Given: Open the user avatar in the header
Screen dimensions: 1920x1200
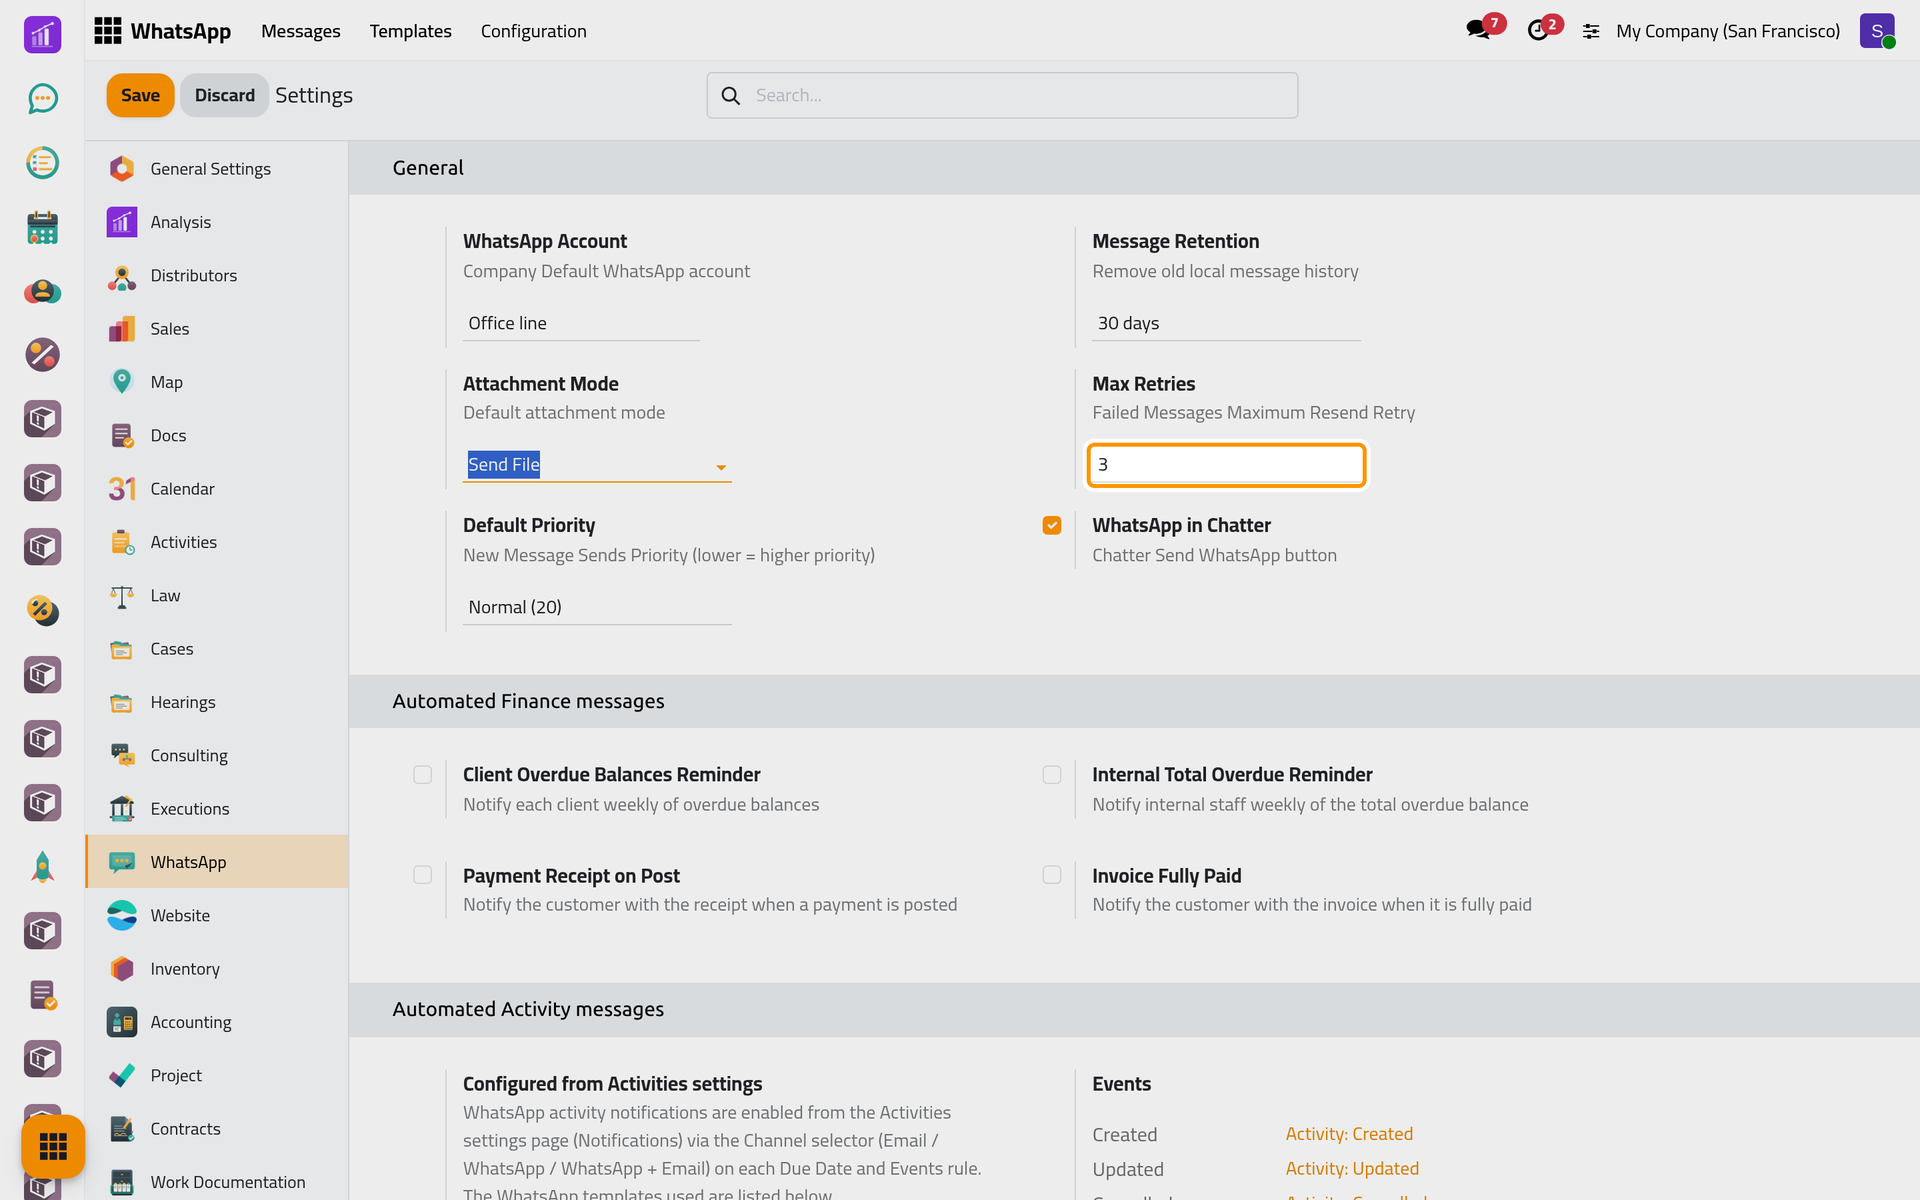Looking at the screenshot, I should coord(1877,31).
